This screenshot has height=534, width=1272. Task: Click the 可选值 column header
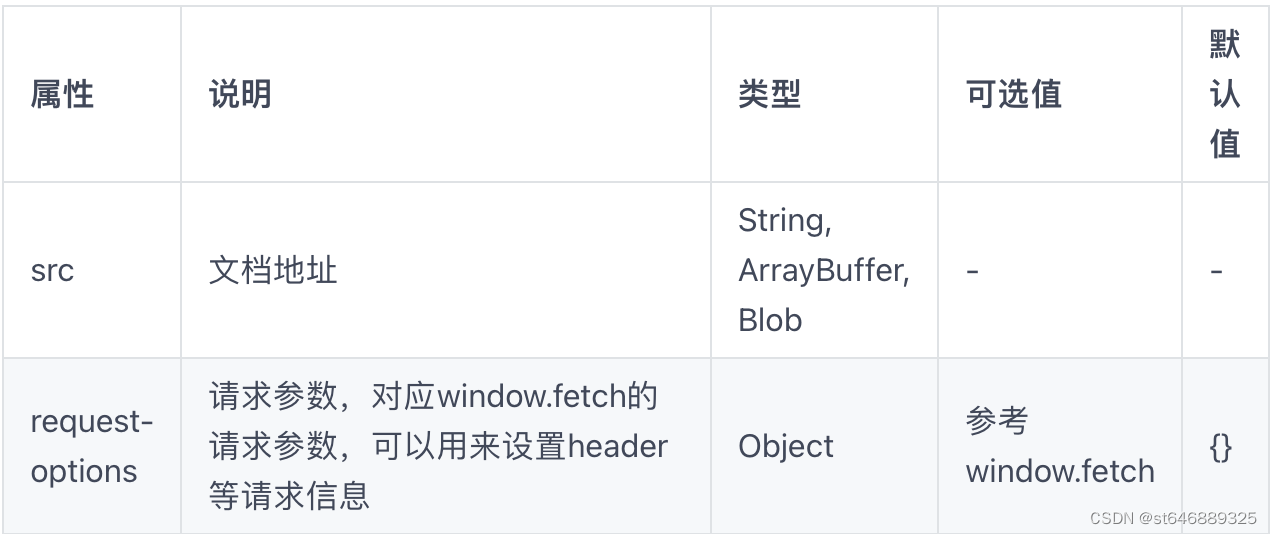coord(1013,94)
